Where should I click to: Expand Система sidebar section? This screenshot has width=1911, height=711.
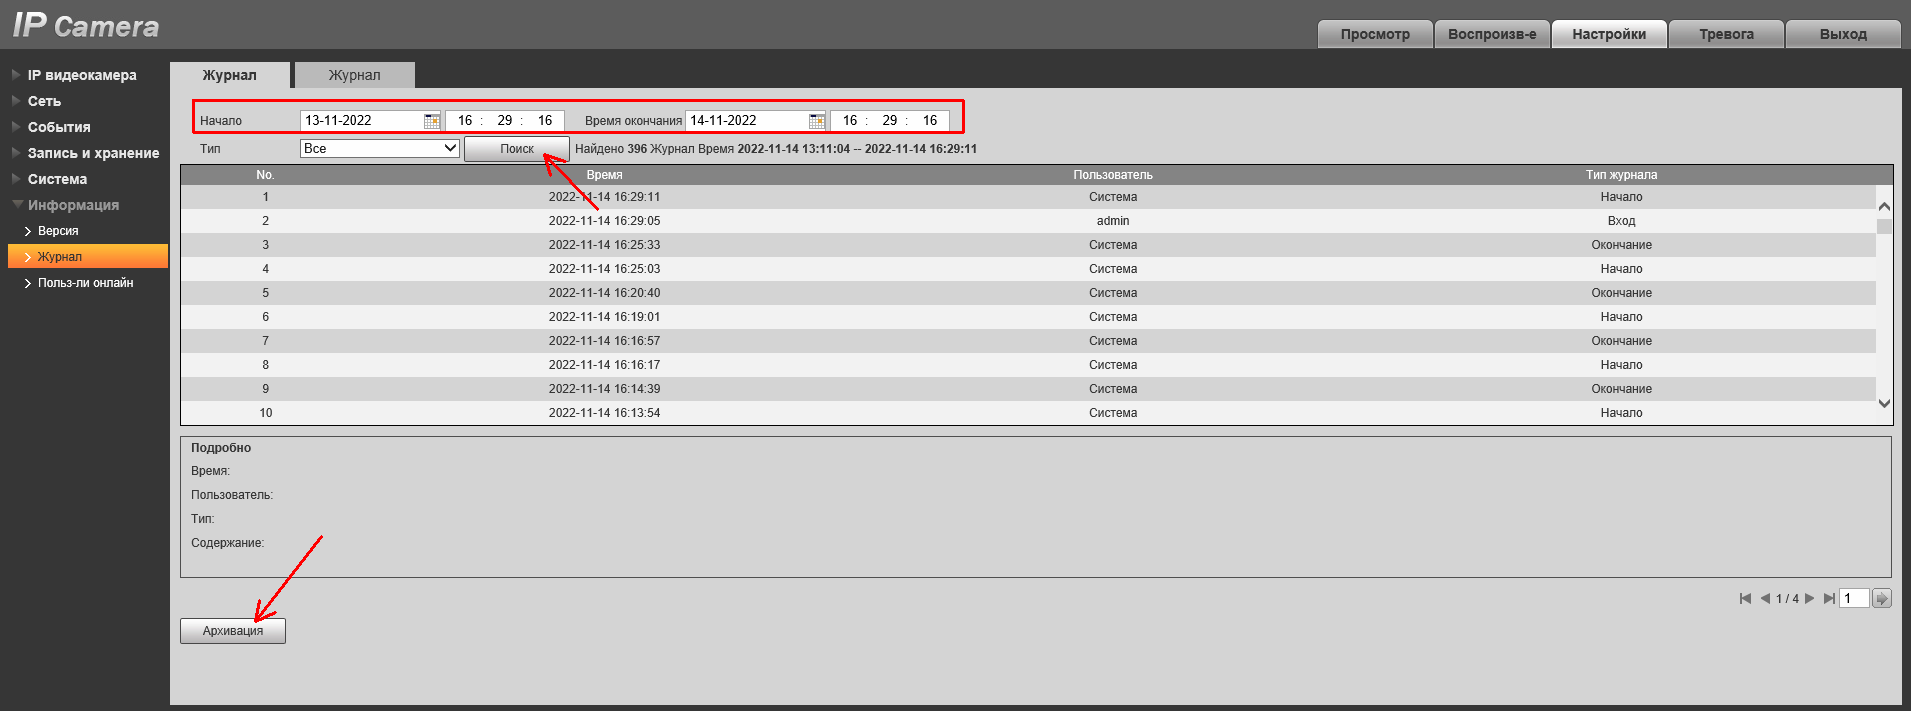coord(57,179)
